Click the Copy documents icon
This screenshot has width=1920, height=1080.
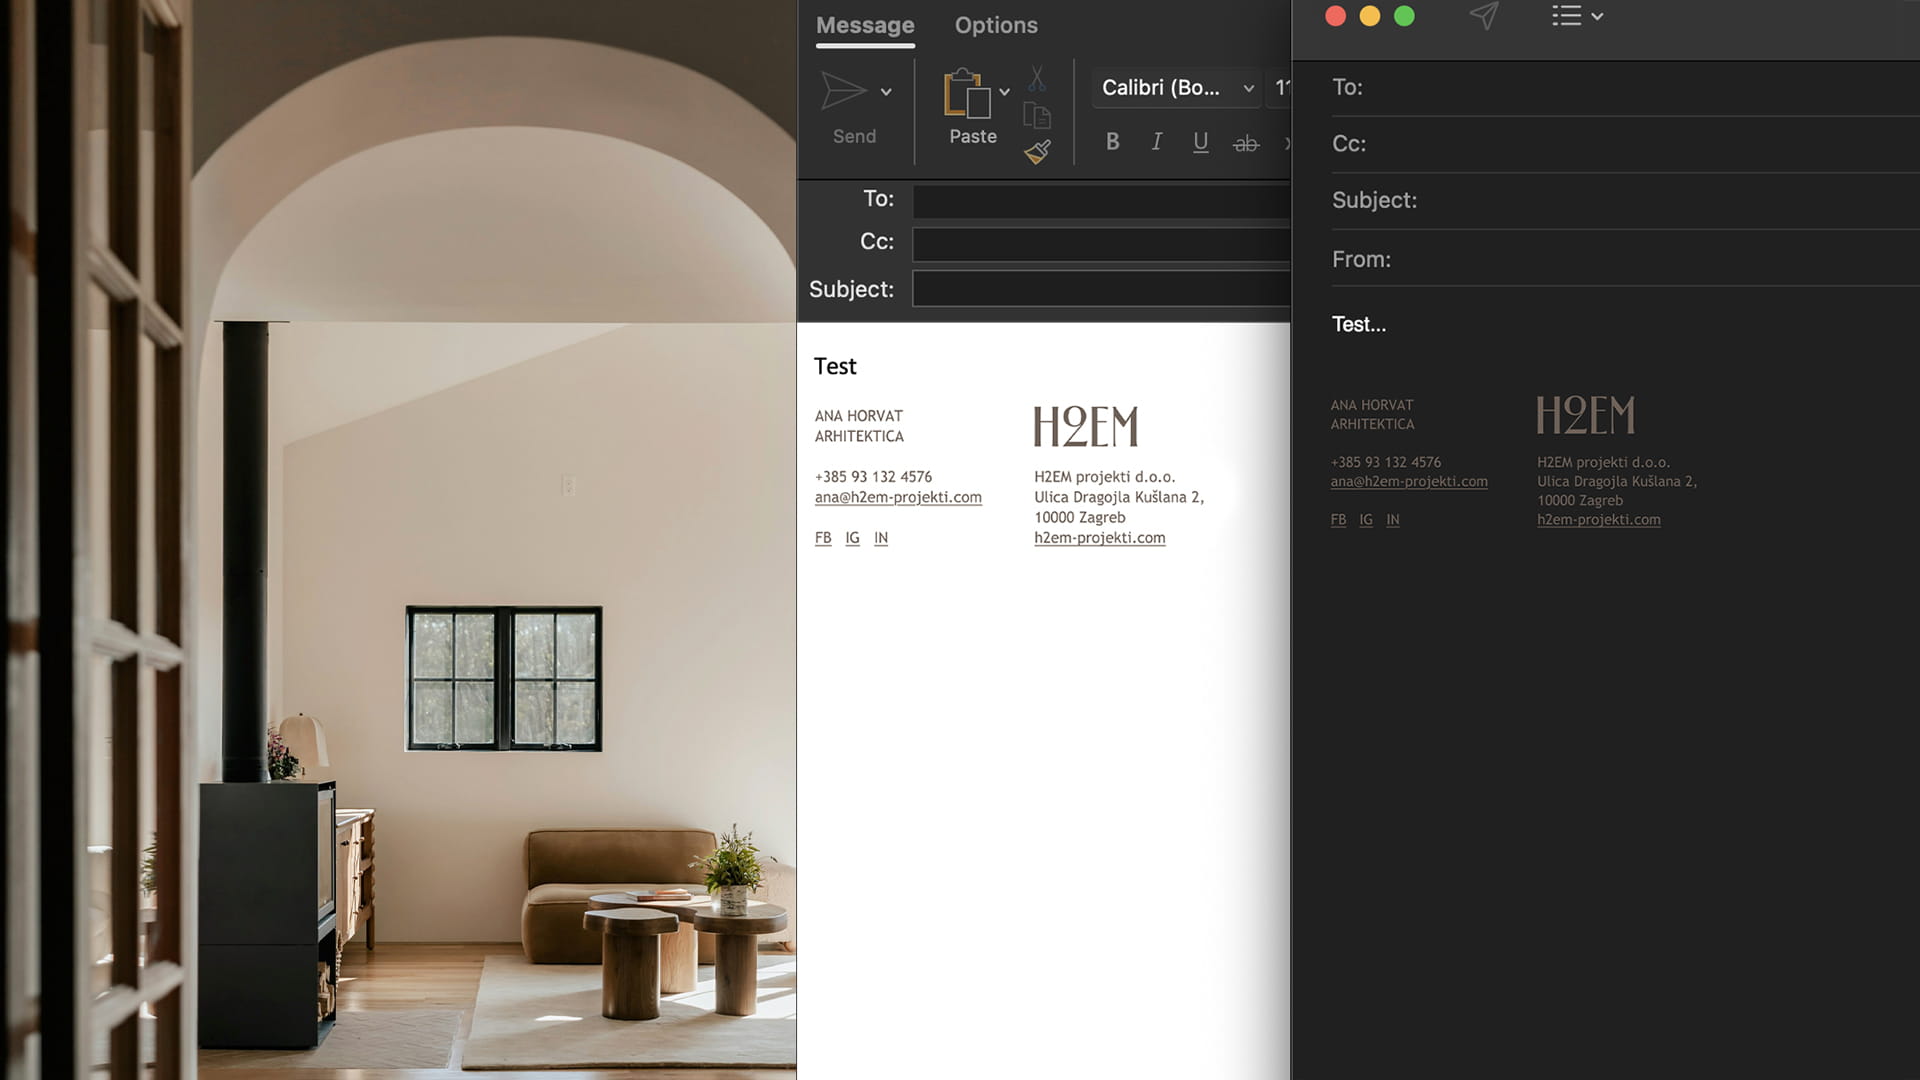point(1037,116)
